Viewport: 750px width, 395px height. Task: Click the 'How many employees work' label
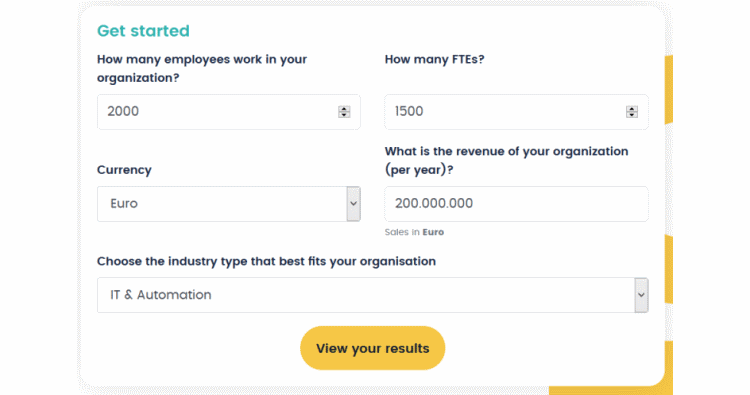202,68
